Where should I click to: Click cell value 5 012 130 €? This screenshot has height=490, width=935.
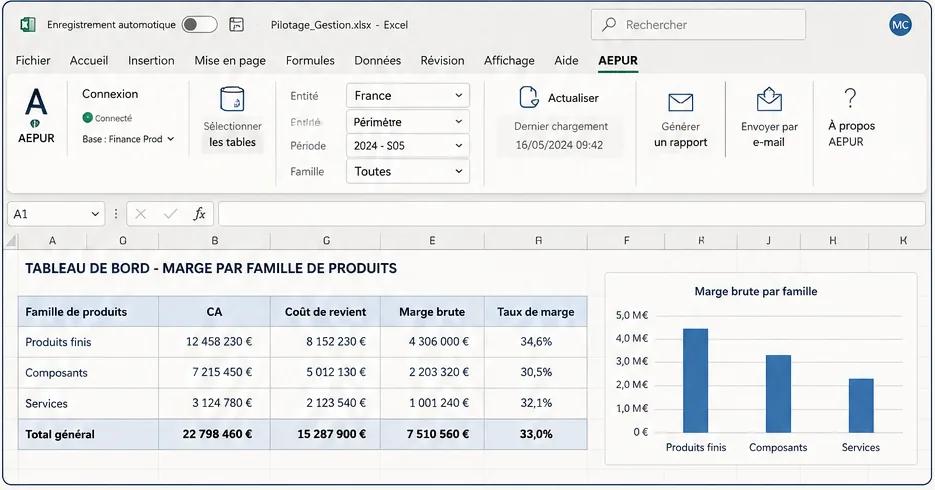coord(336,372)
